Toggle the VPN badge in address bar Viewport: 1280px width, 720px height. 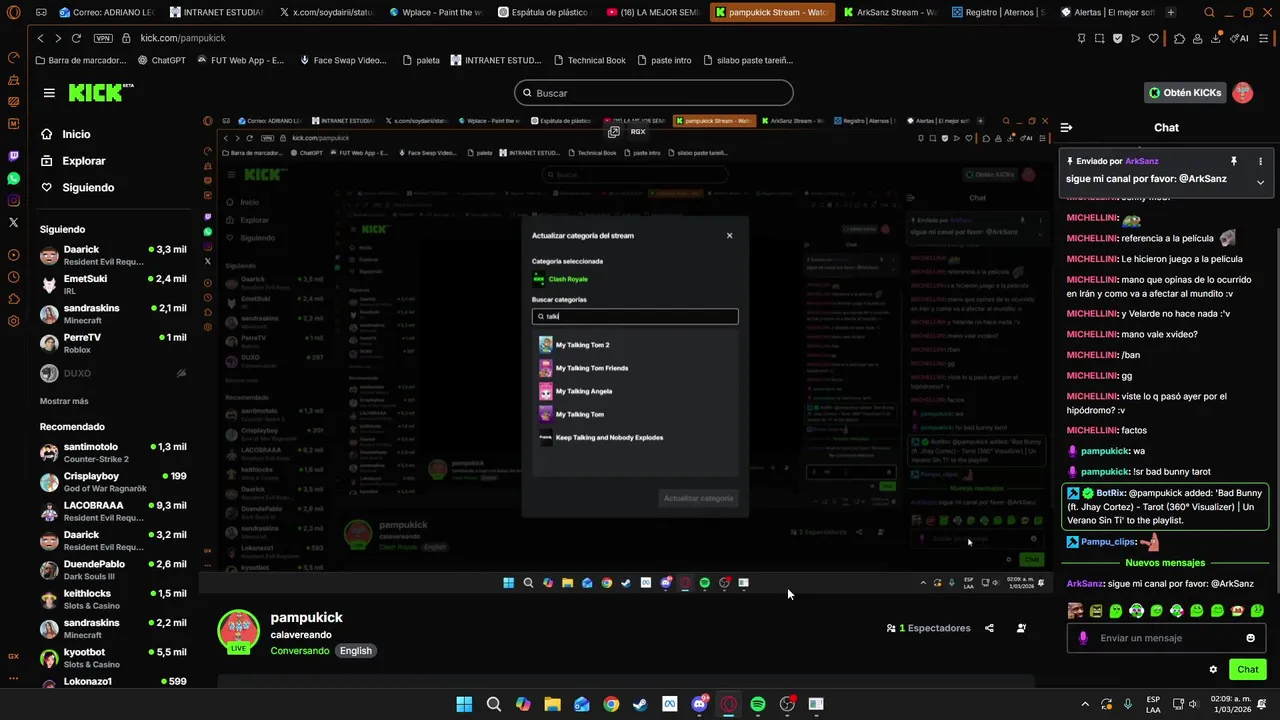(103, 38)
